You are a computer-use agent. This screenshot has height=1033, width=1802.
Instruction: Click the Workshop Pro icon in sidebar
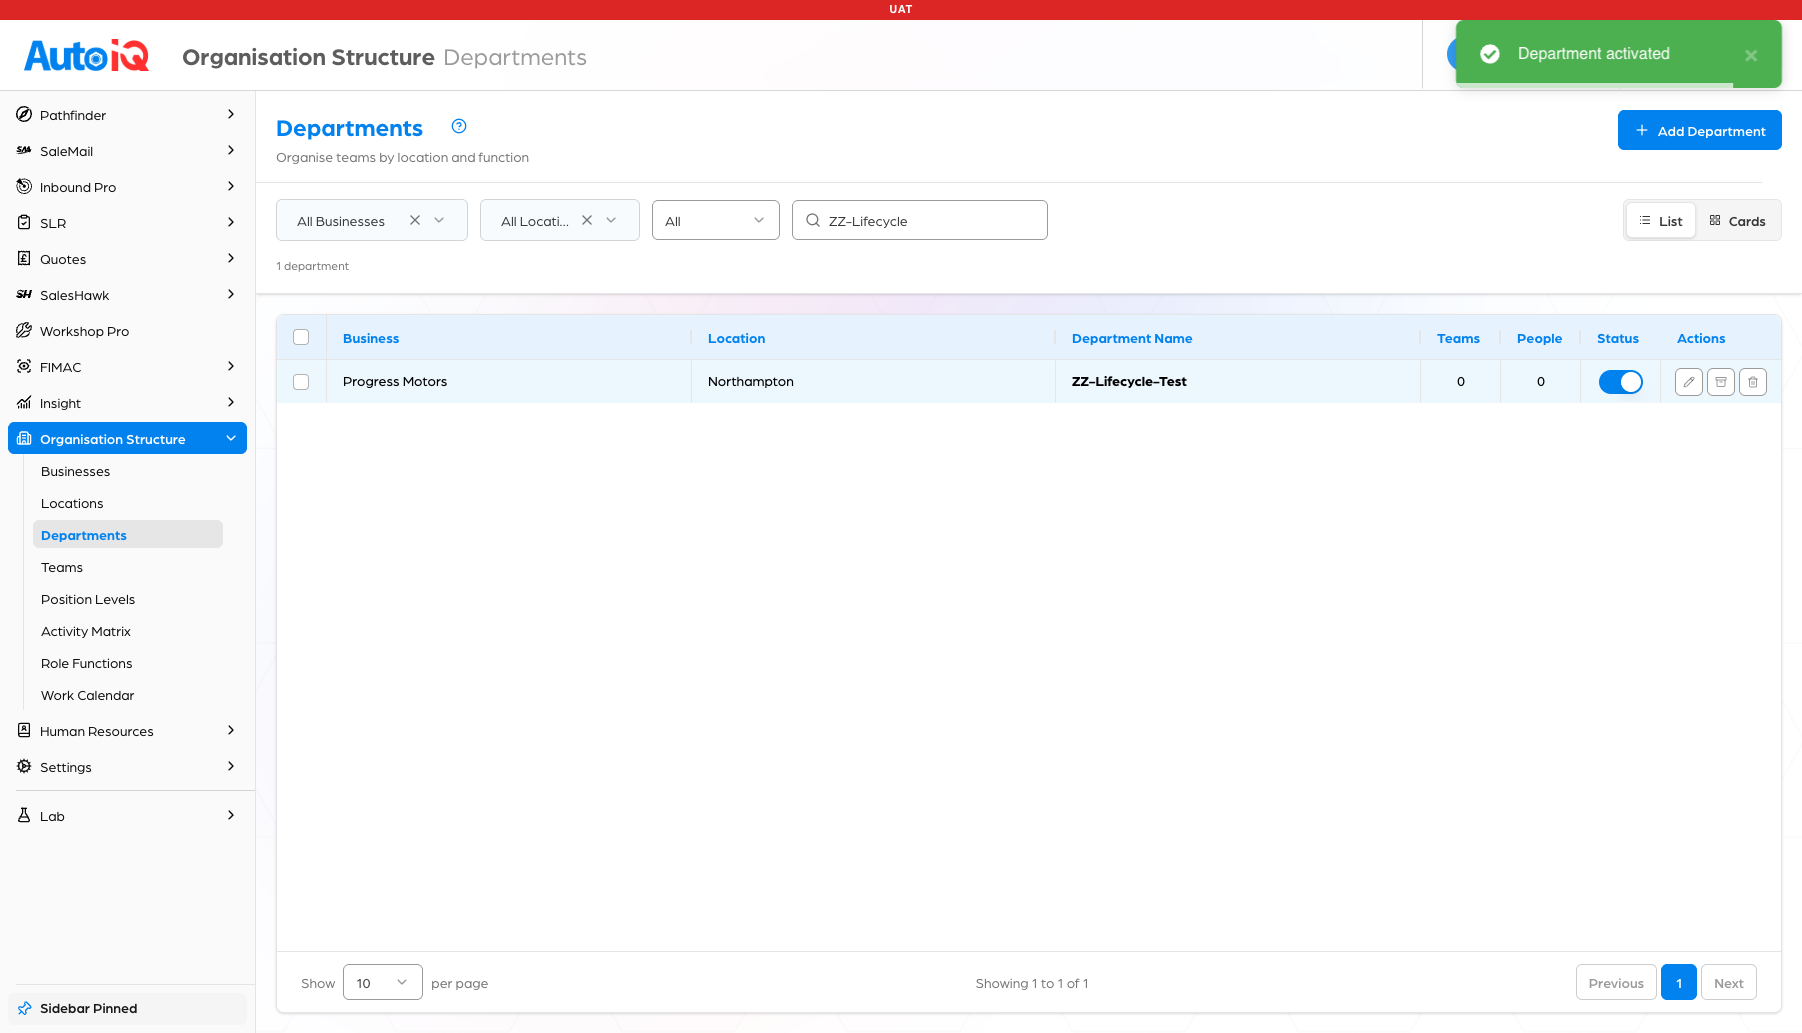24,331
